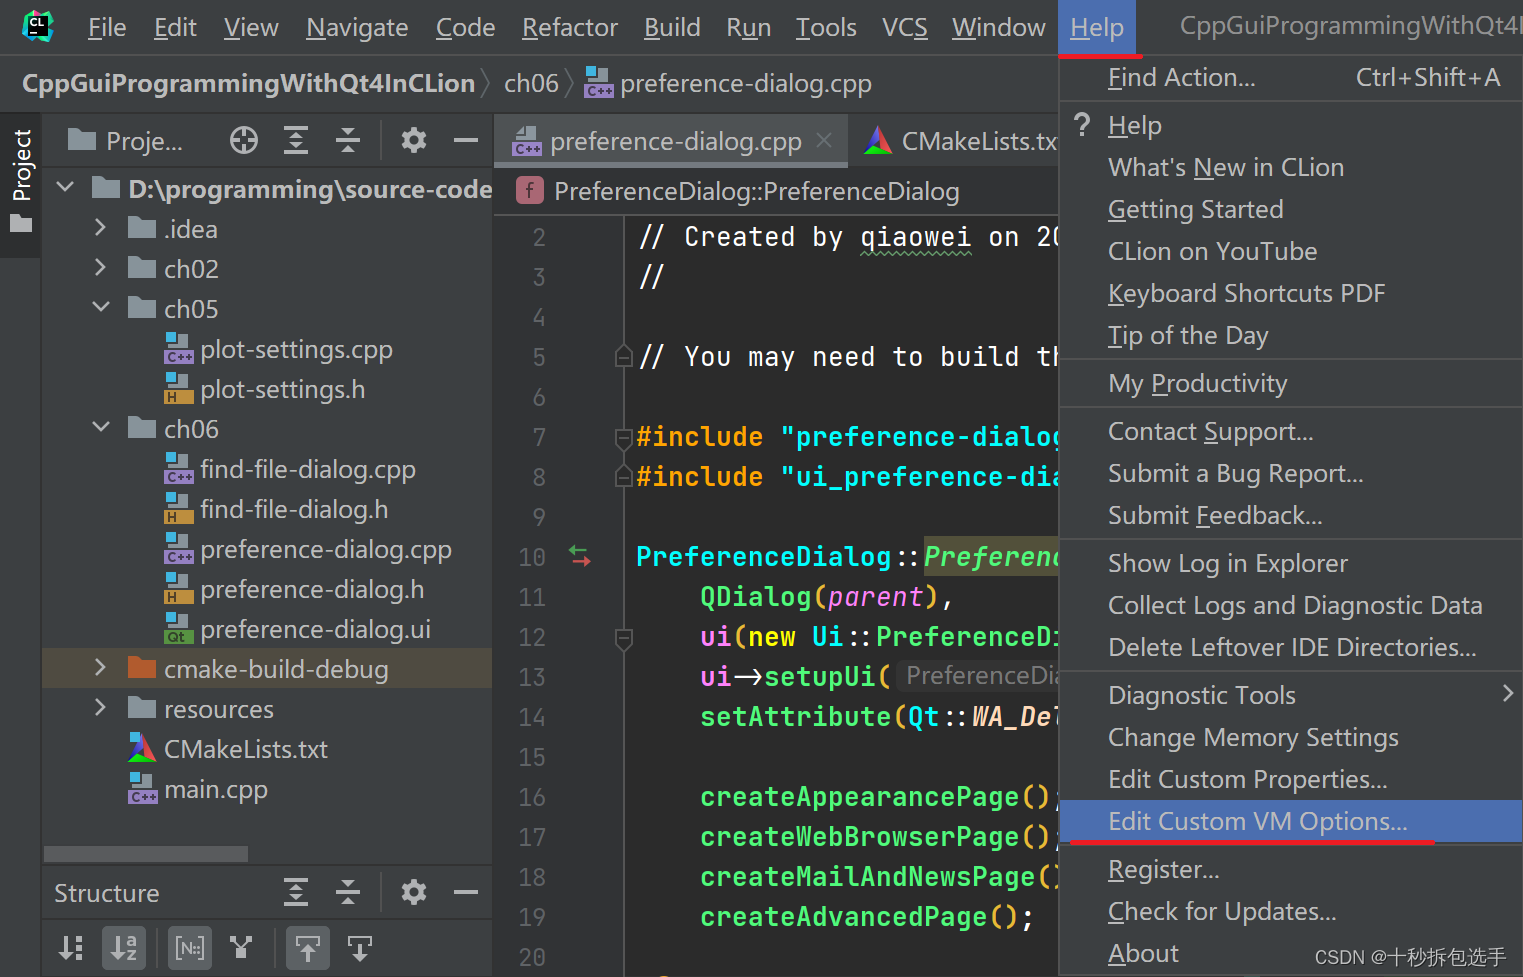Open the Navigate menu
Image resolution: width=1523 pixels, height=977 pixels.
pos(357,27)
